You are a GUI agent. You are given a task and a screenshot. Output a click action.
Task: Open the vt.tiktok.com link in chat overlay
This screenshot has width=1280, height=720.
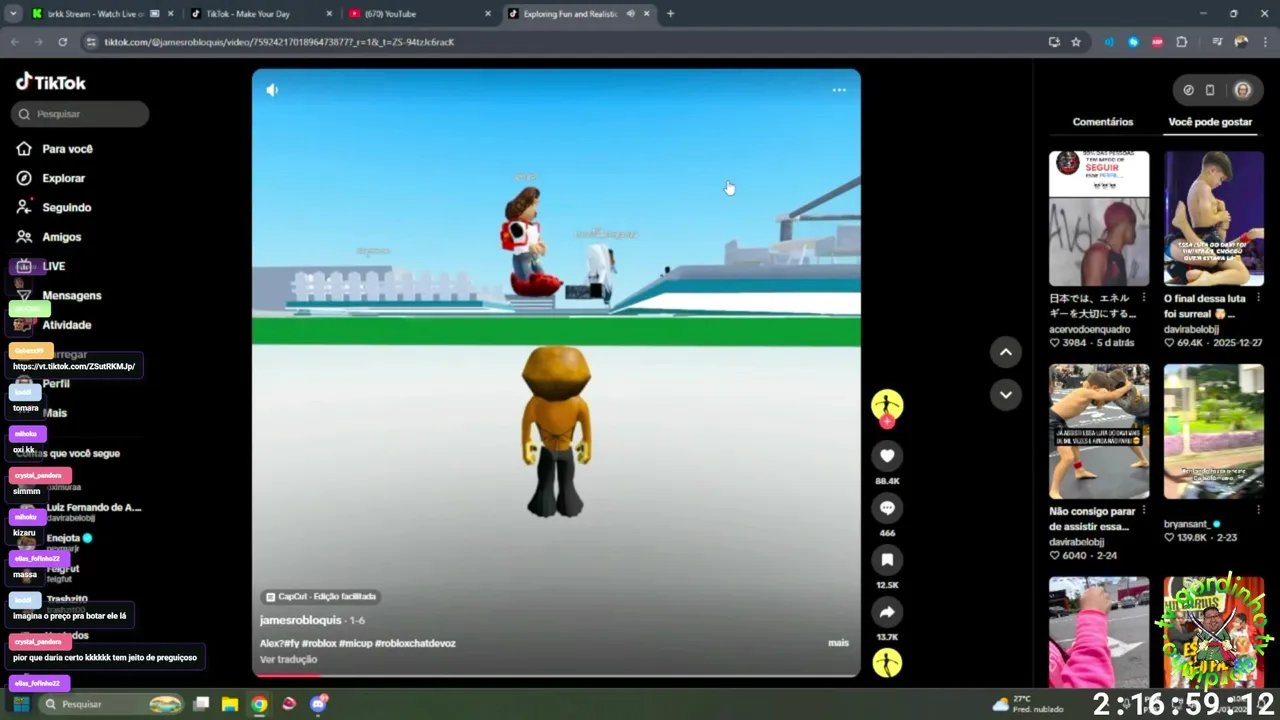[74, 367]
